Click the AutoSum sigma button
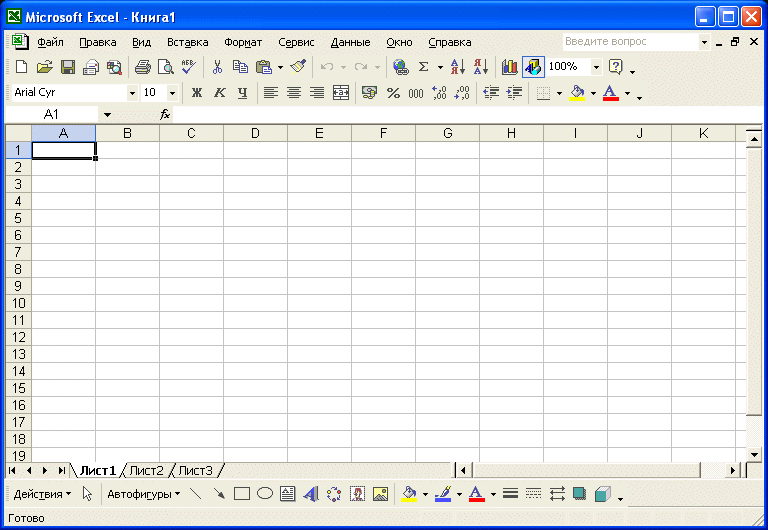 tap(424, 67)
